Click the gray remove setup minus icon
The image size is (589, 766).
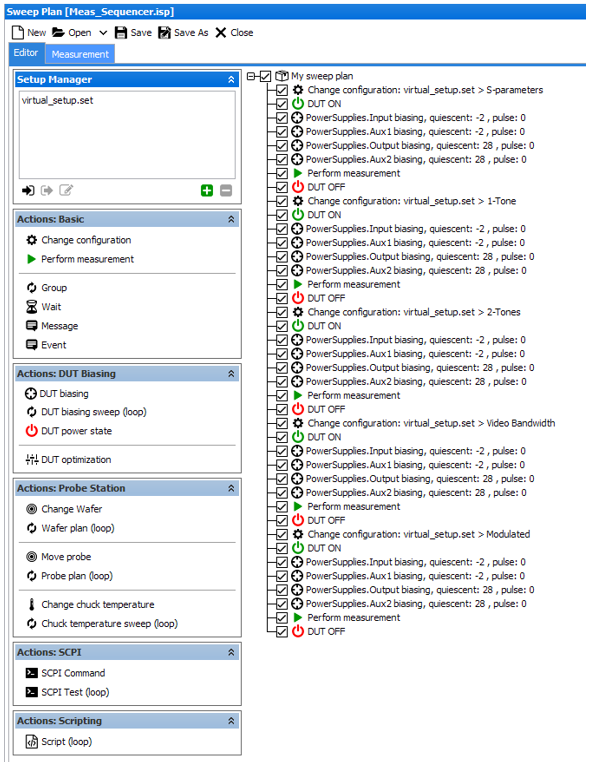(x=226, y=191)
